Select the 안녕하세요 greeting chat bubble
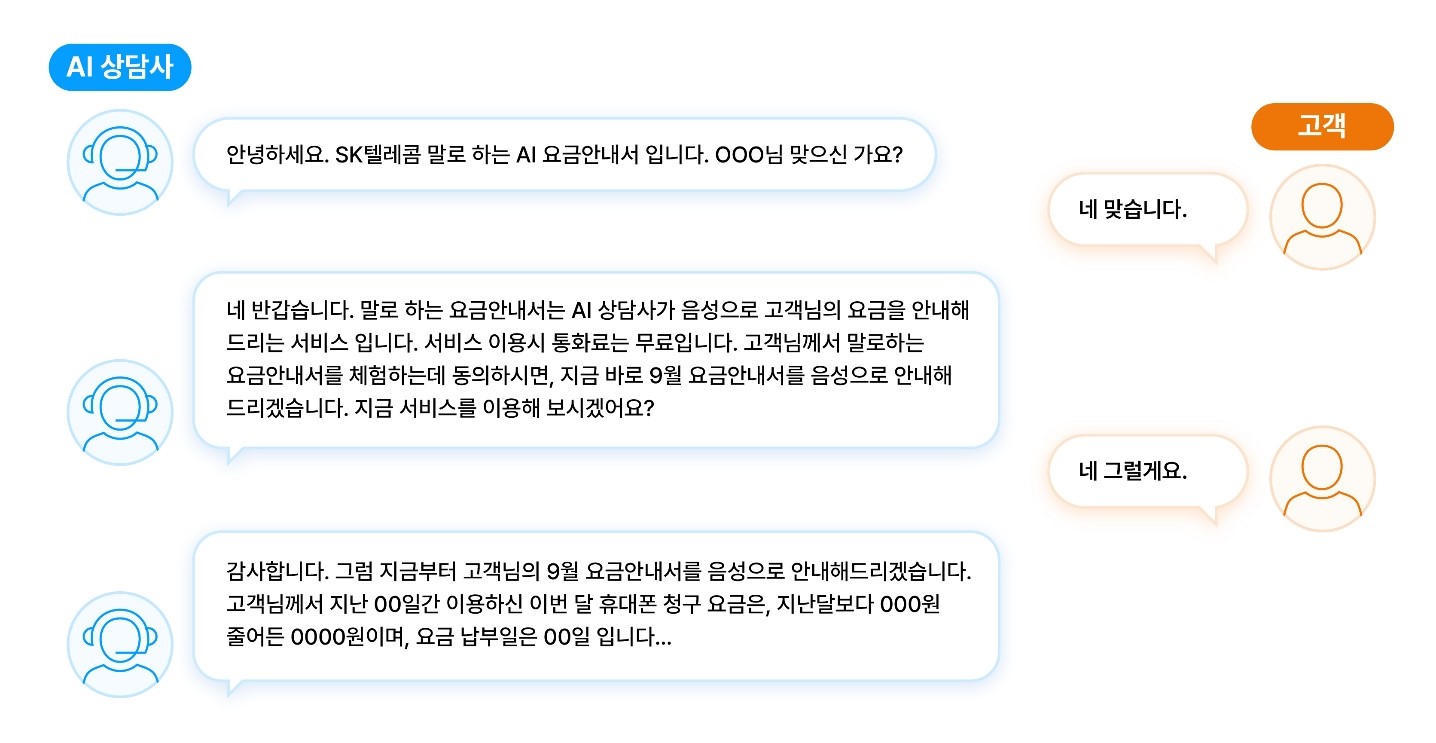 pos(563,155)
